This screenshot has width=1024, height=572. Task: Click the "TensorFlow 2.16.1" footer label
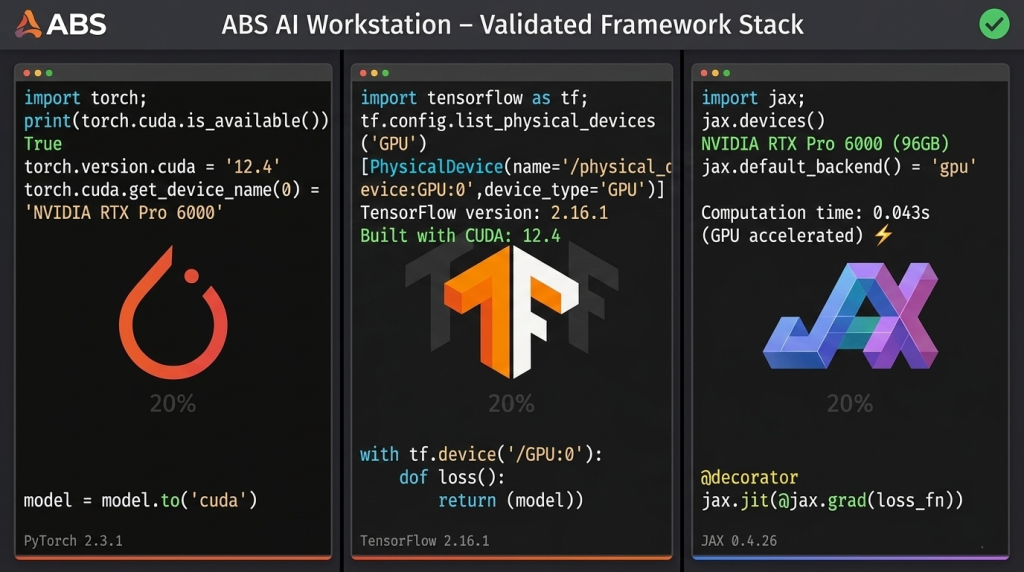(424, 541)
